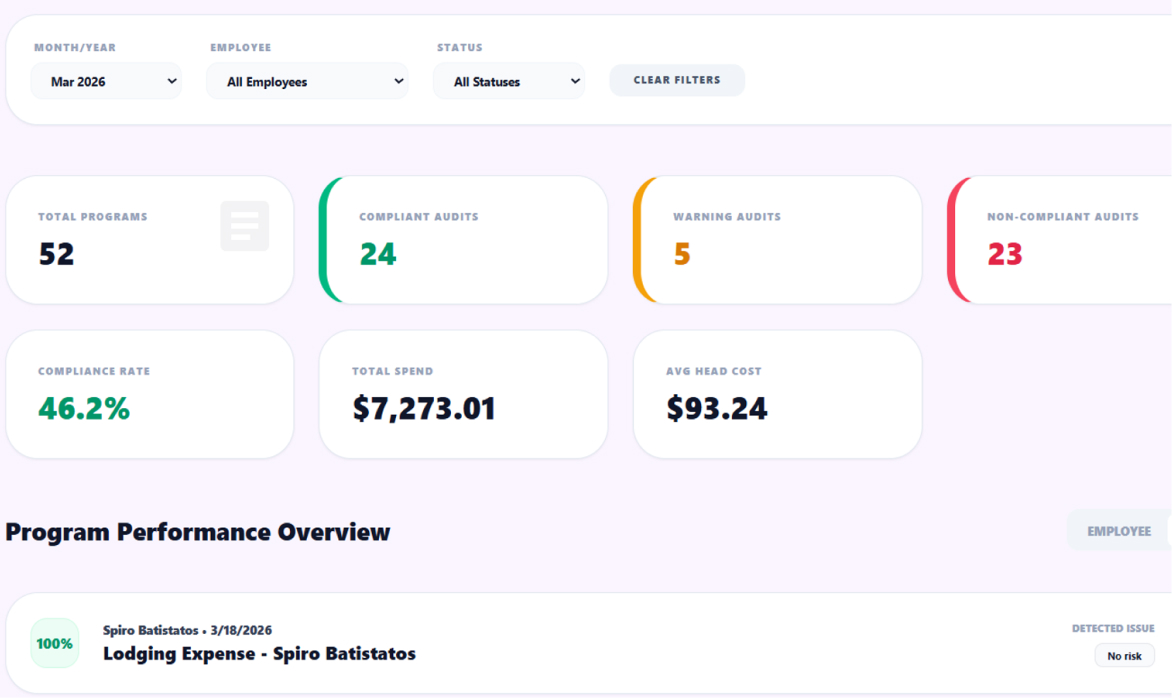Click the Detected Issue label
Viewport: 1172px width, 698px height.
coord(1113,628)
